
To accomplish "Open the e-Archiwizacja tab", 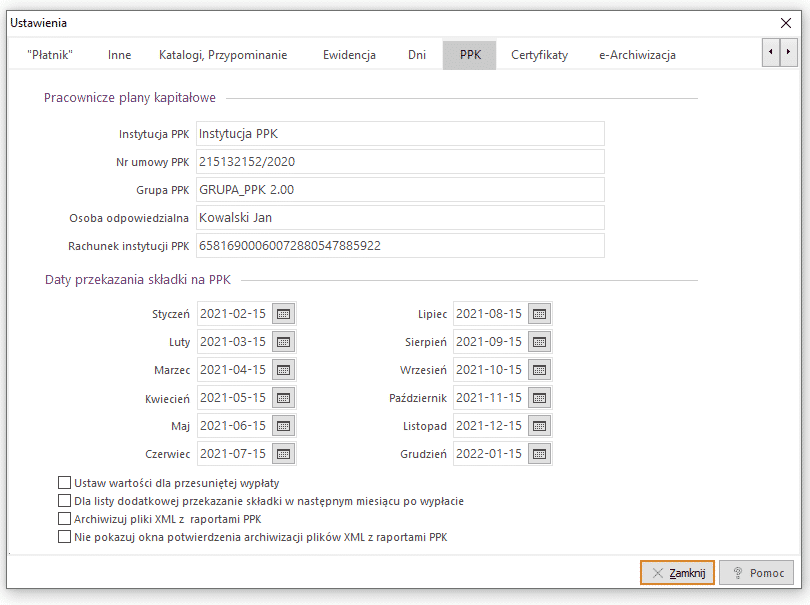I will point(637,55).
